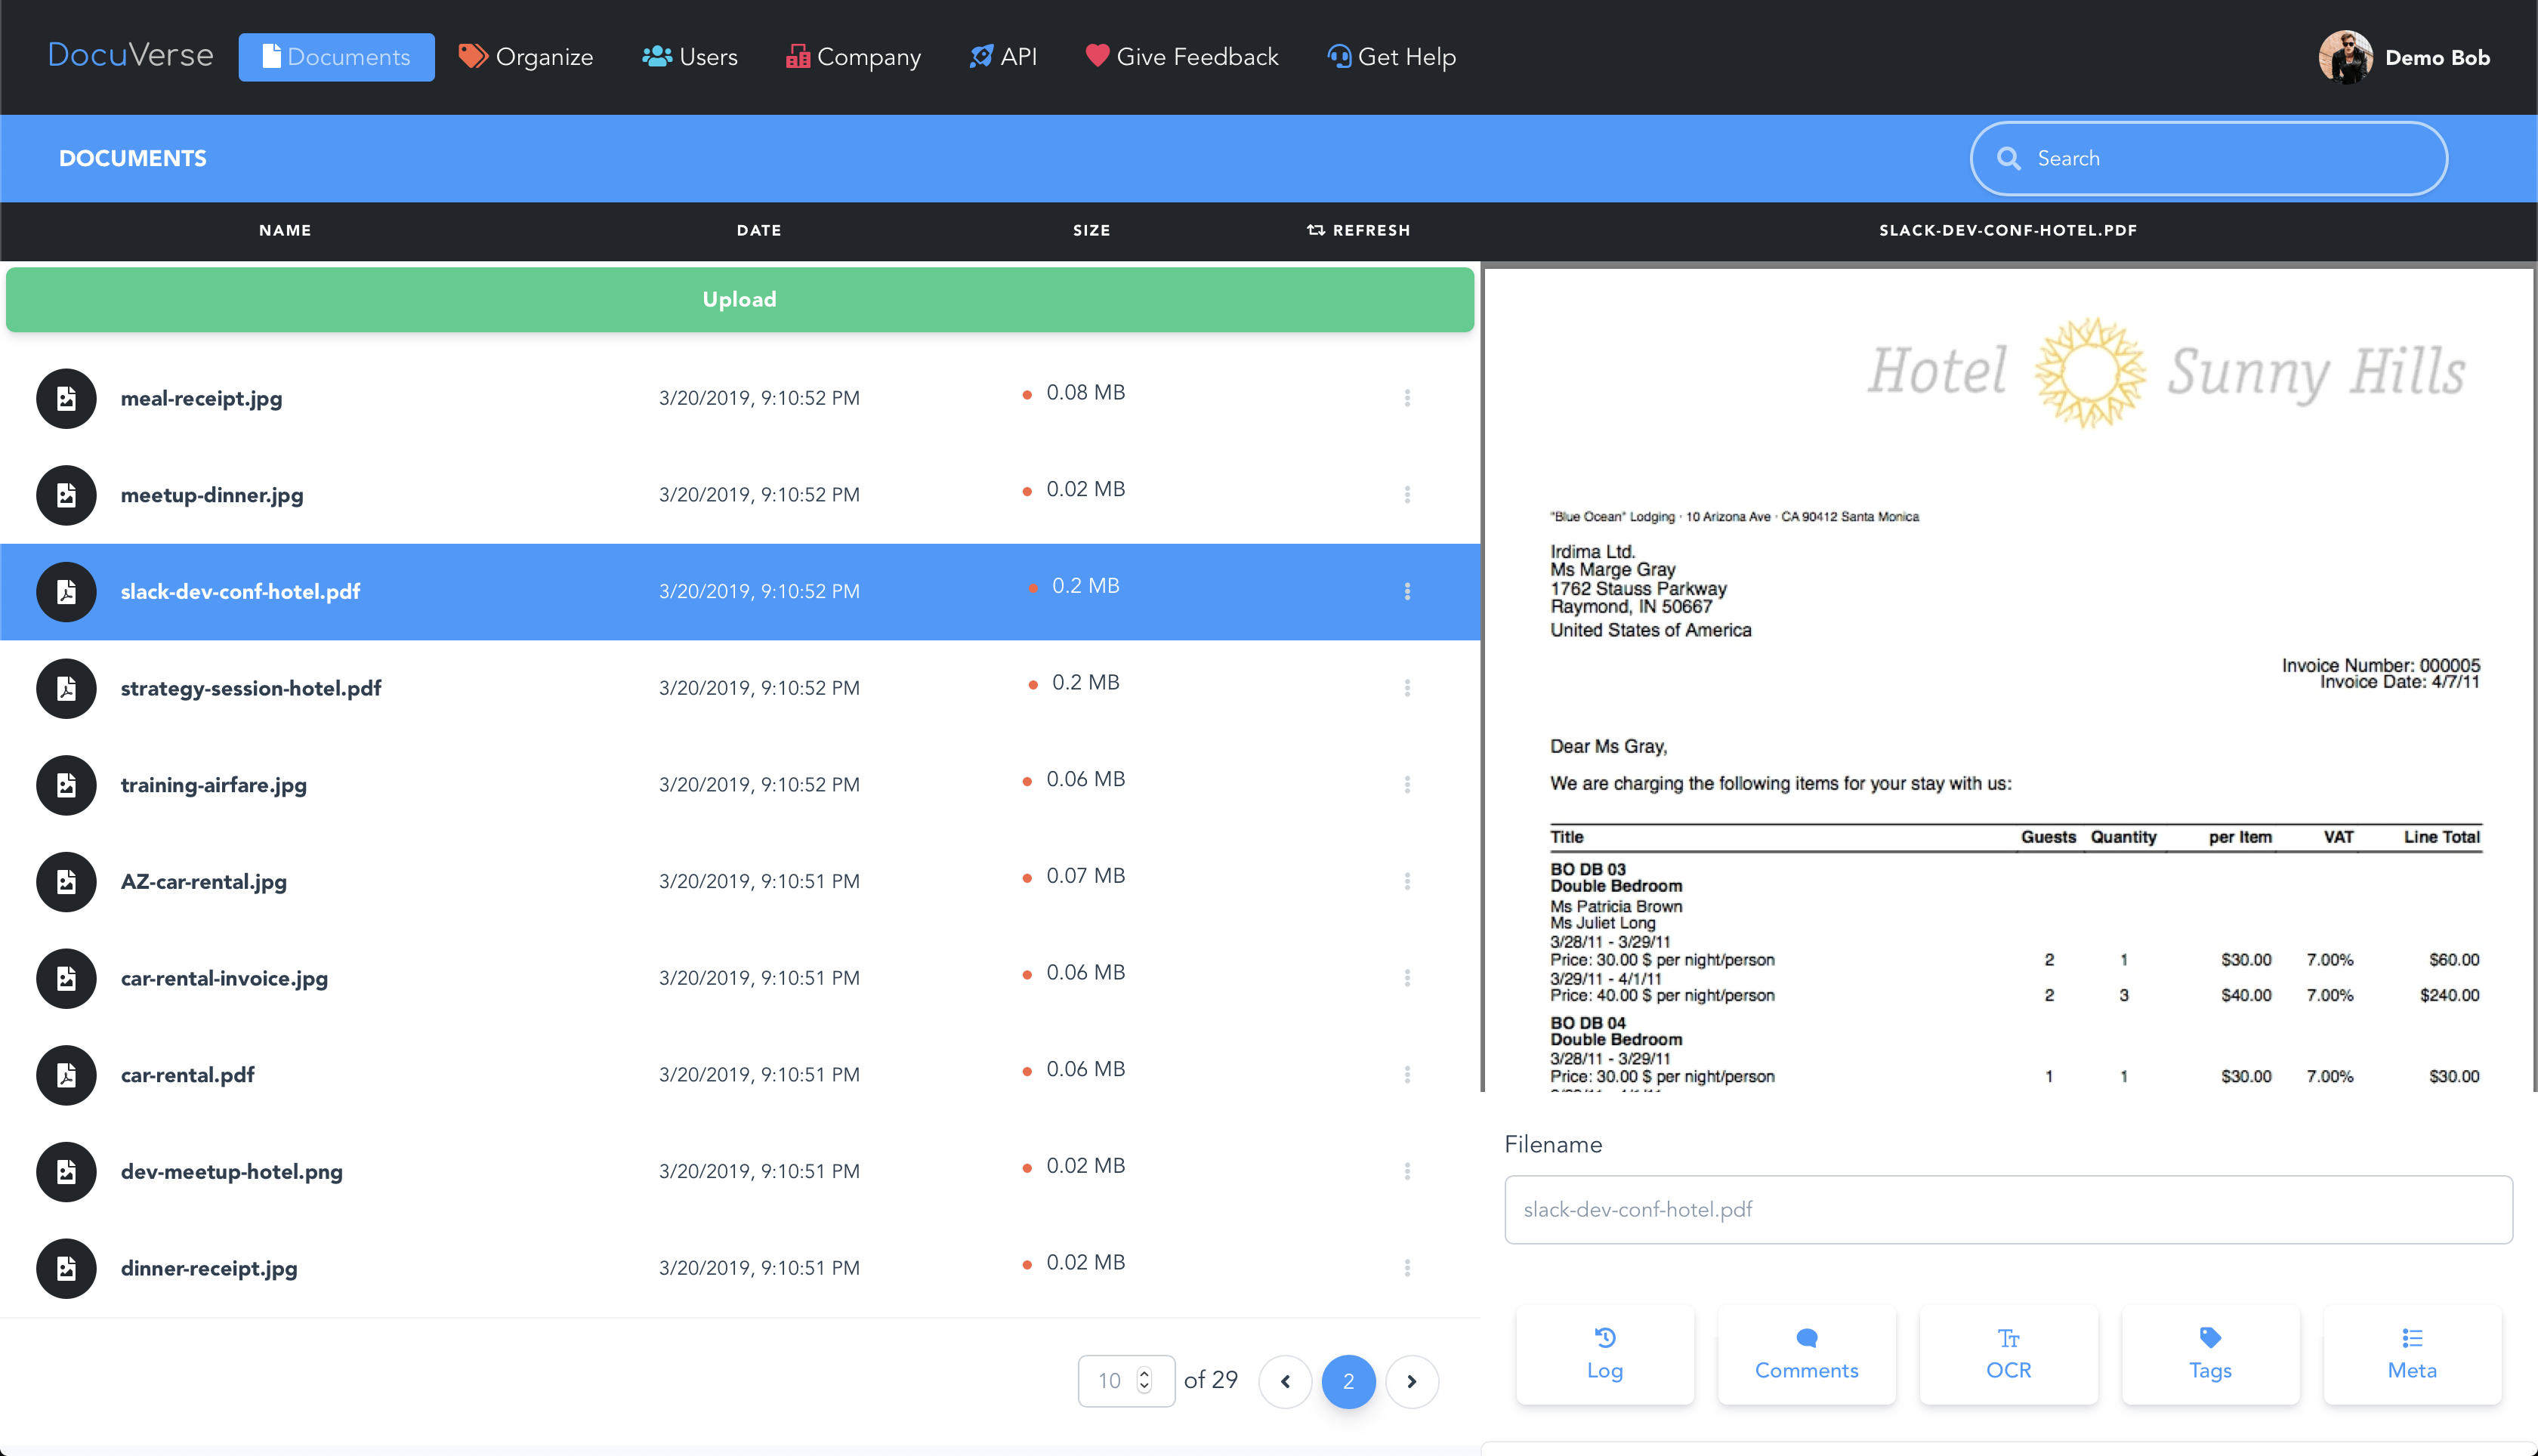Open the Log panel
2538x1456 pixels.
[1604, 1354]
